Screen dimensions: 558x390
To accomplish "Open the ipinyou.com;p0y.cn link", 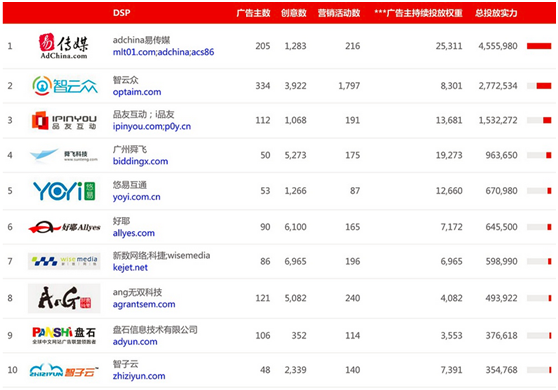I will pos(152,126).
